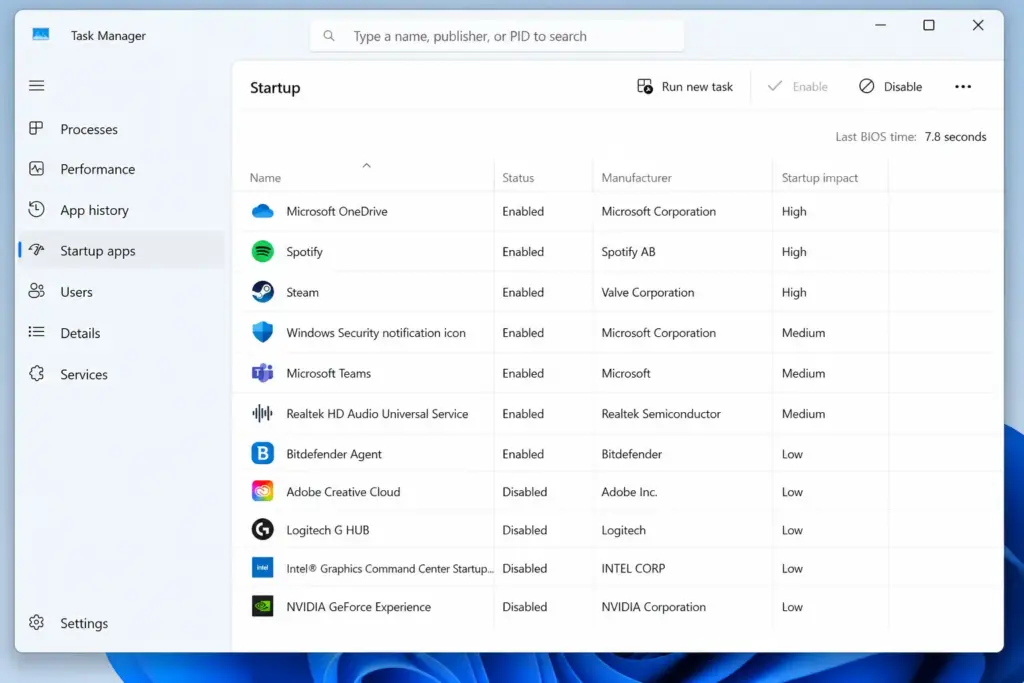Click the Realtek Semiconductor manufacturer cell
The image size is (1024, 683).
pos(661,413)
